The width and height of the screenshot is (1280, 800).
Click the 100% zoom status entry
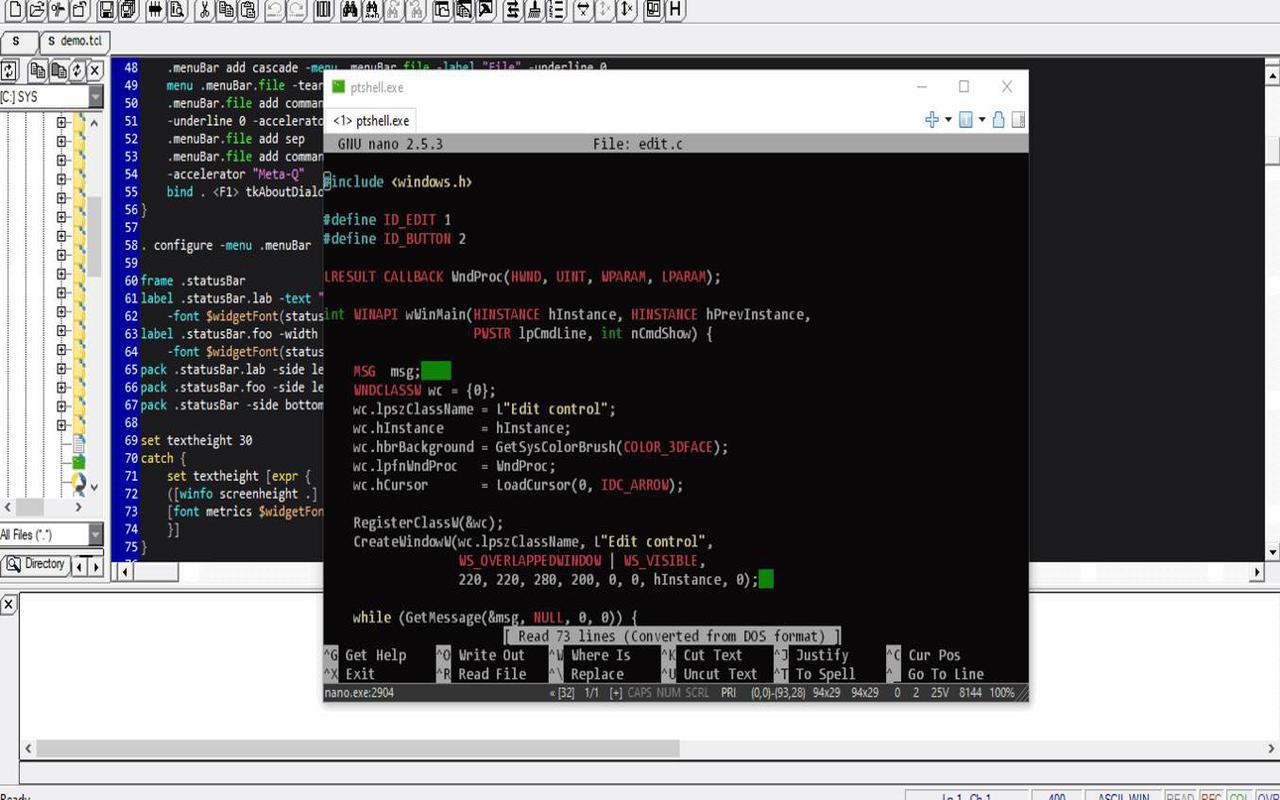click(x=1002, y=692)
